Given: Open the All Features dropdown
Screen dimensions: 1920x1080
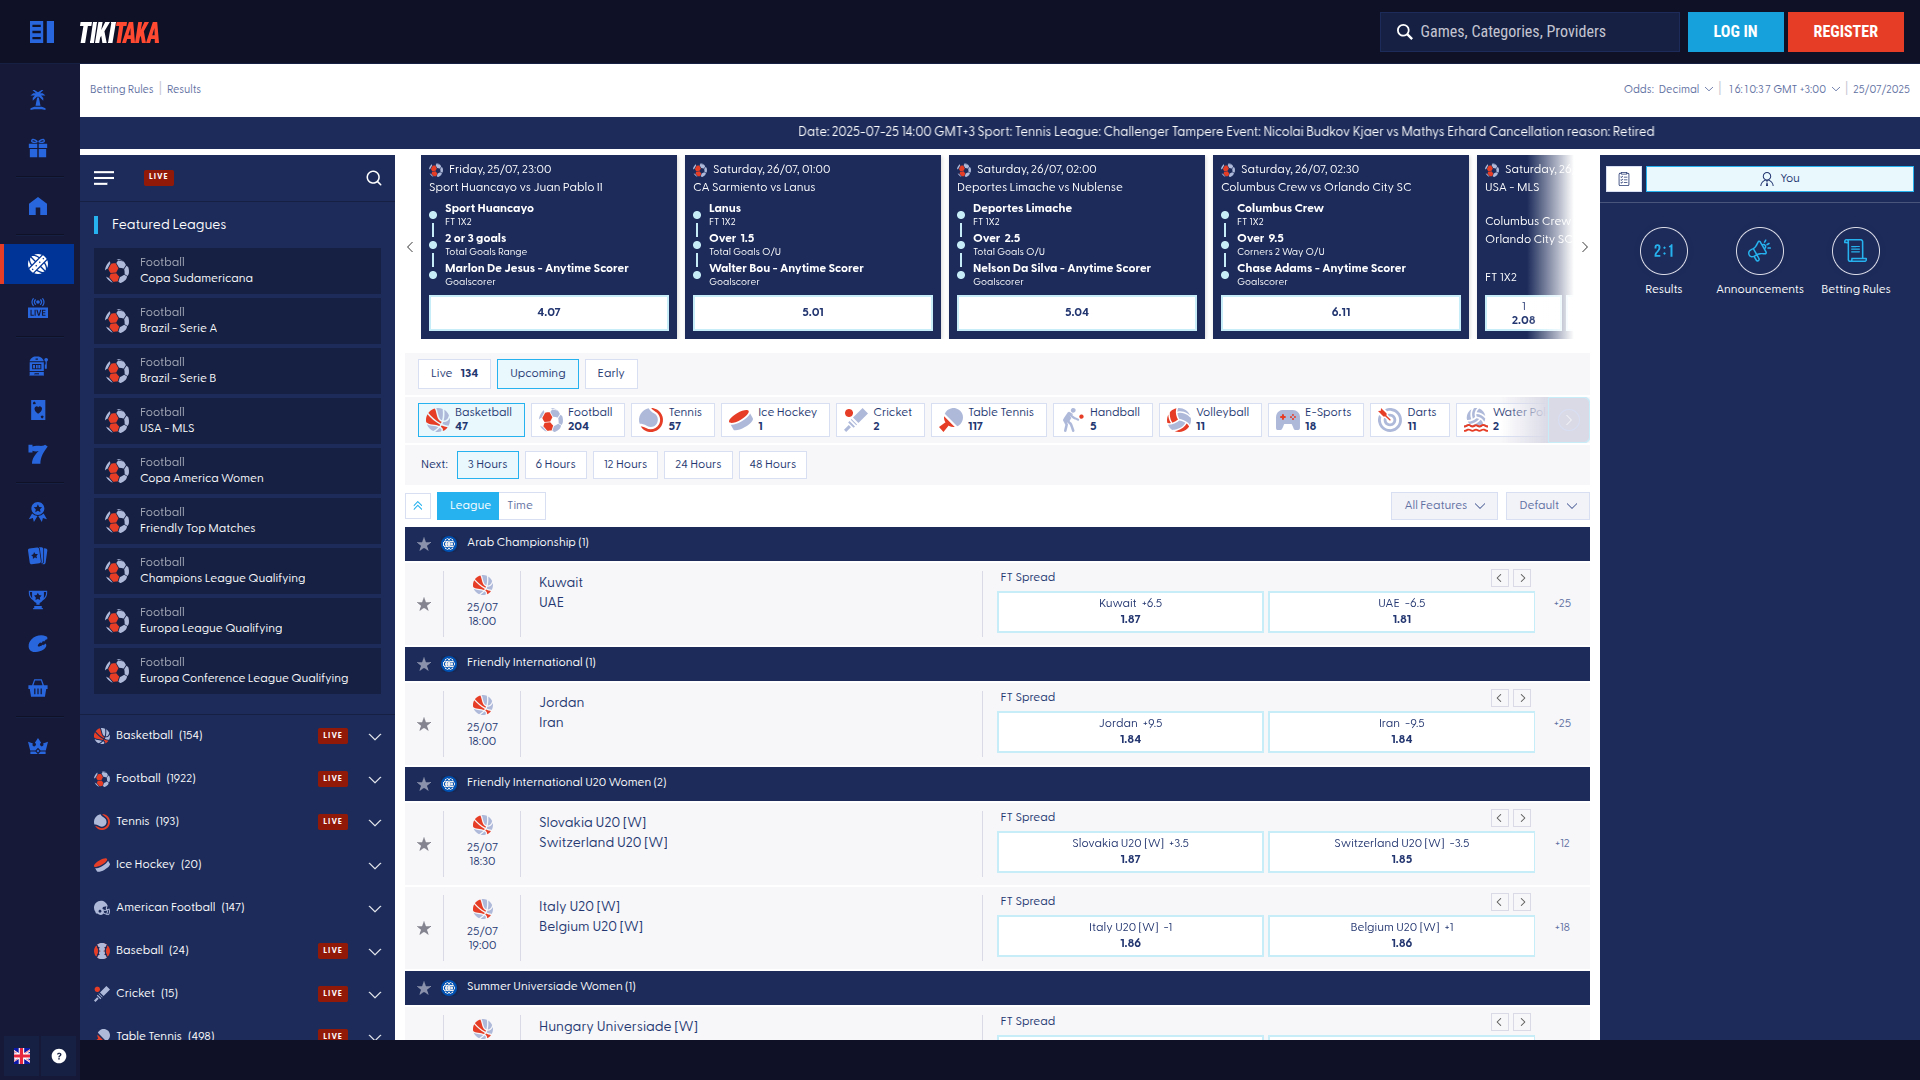Looking at the screenshot, I should [1444, 506].
